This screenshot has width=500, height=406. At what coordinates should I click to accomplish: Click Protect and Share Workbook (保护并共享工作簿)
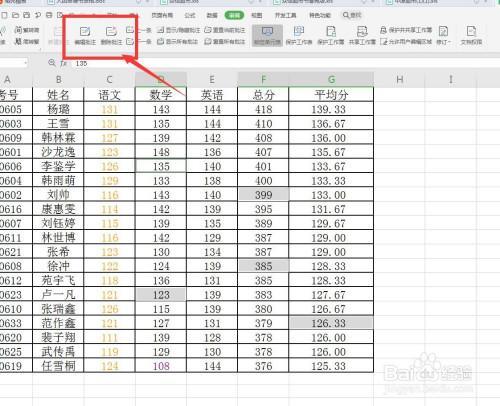click(x=406, y=30)
